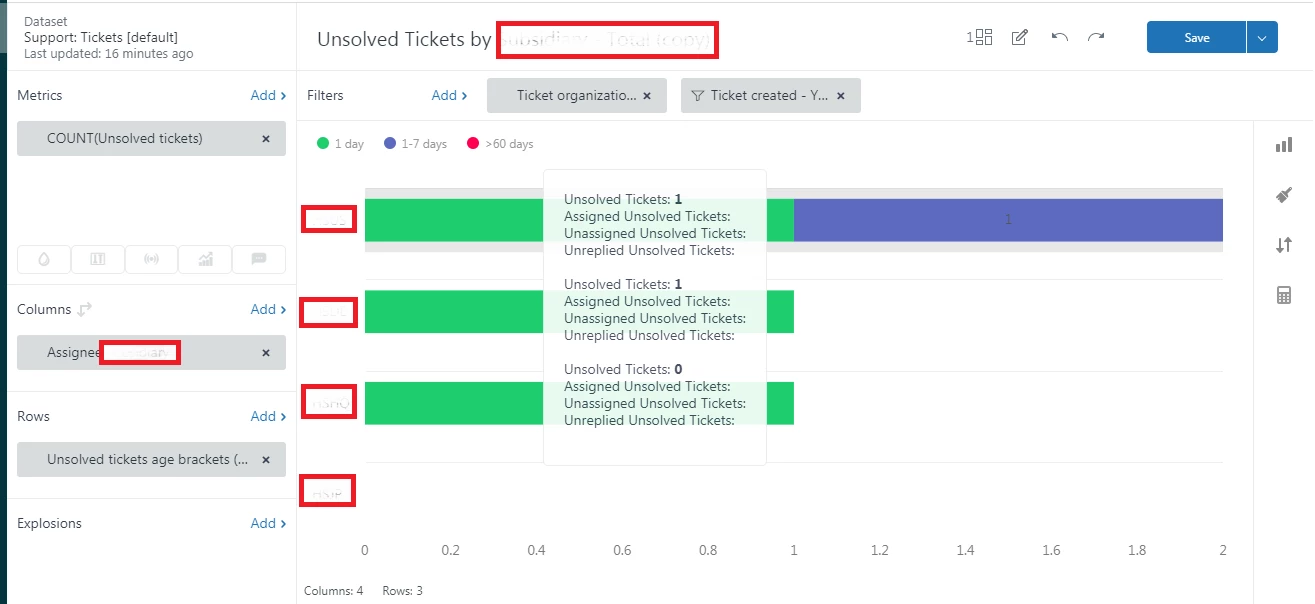The height and width of the screenshot is (604, 1315).
Task: Expand Add for Explosions
Action: pyautogui.click(x=268, y=524)
